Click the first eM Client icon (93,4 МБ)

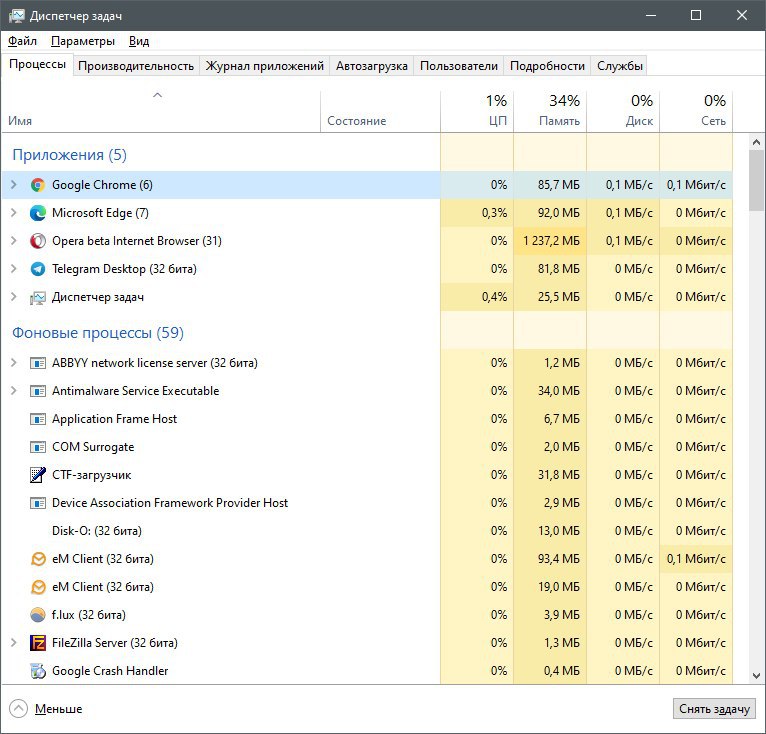(x=38, y=559)
